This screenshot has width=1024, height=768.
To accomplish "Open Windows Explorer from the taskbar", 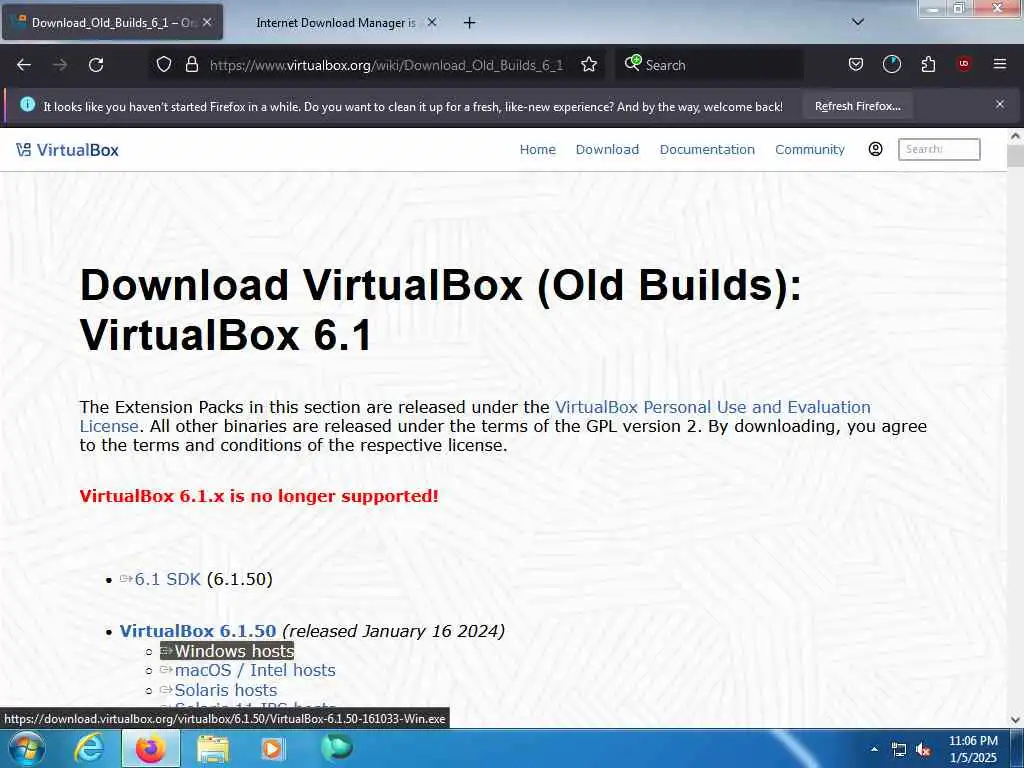I will (213, 748).
